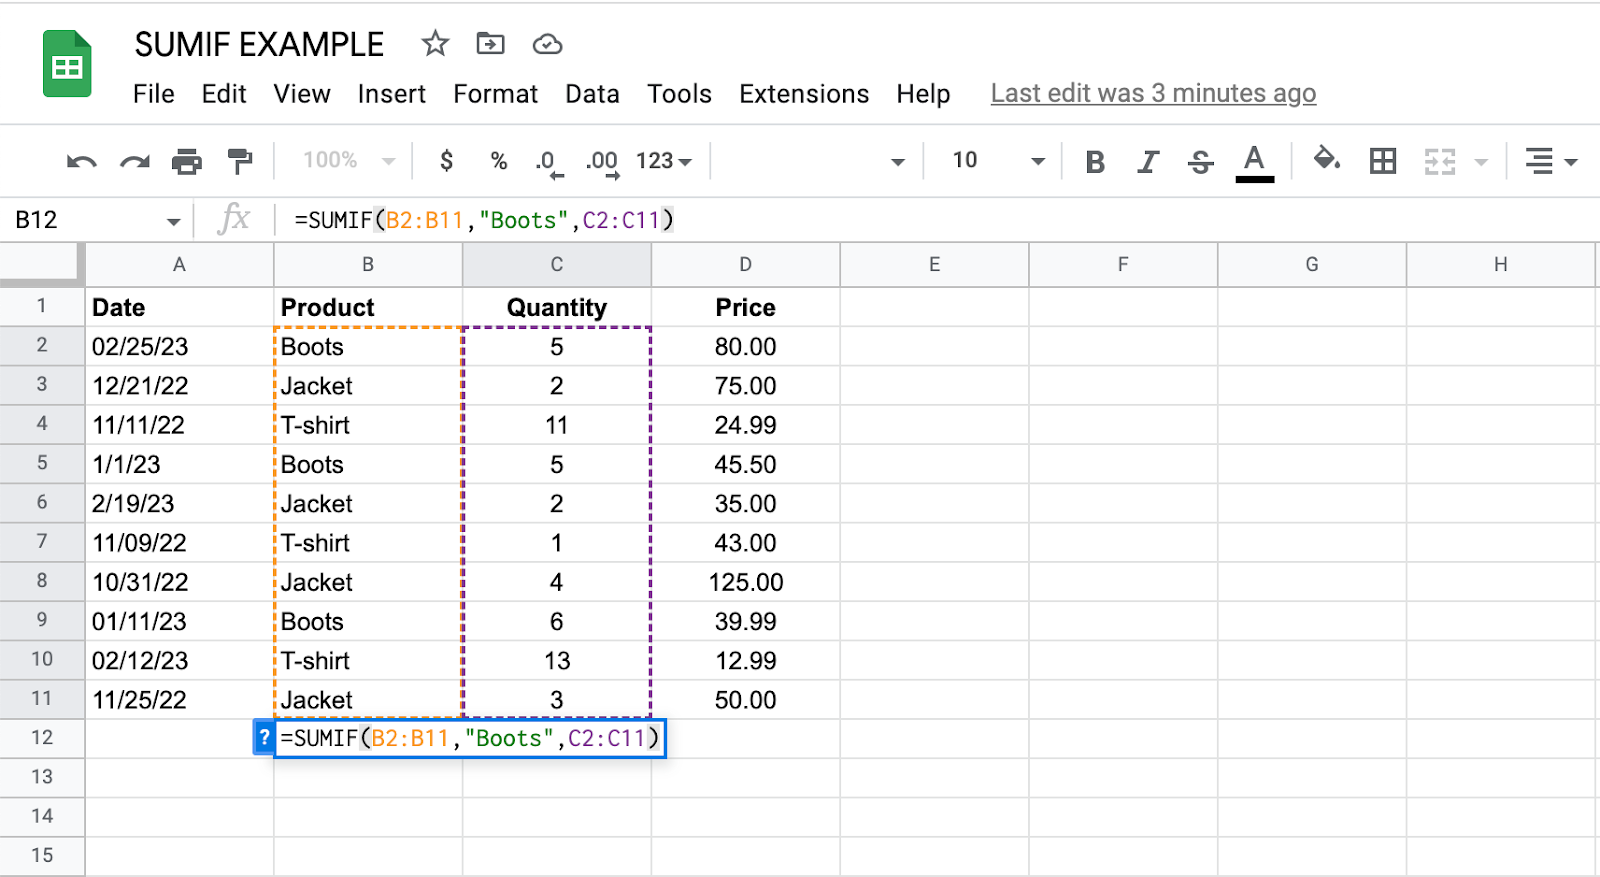Image resolution: width=1600 pixels, height=877 pixels.
Task: Select the T-shirt cell in row 4
Action: coord(368,425)
